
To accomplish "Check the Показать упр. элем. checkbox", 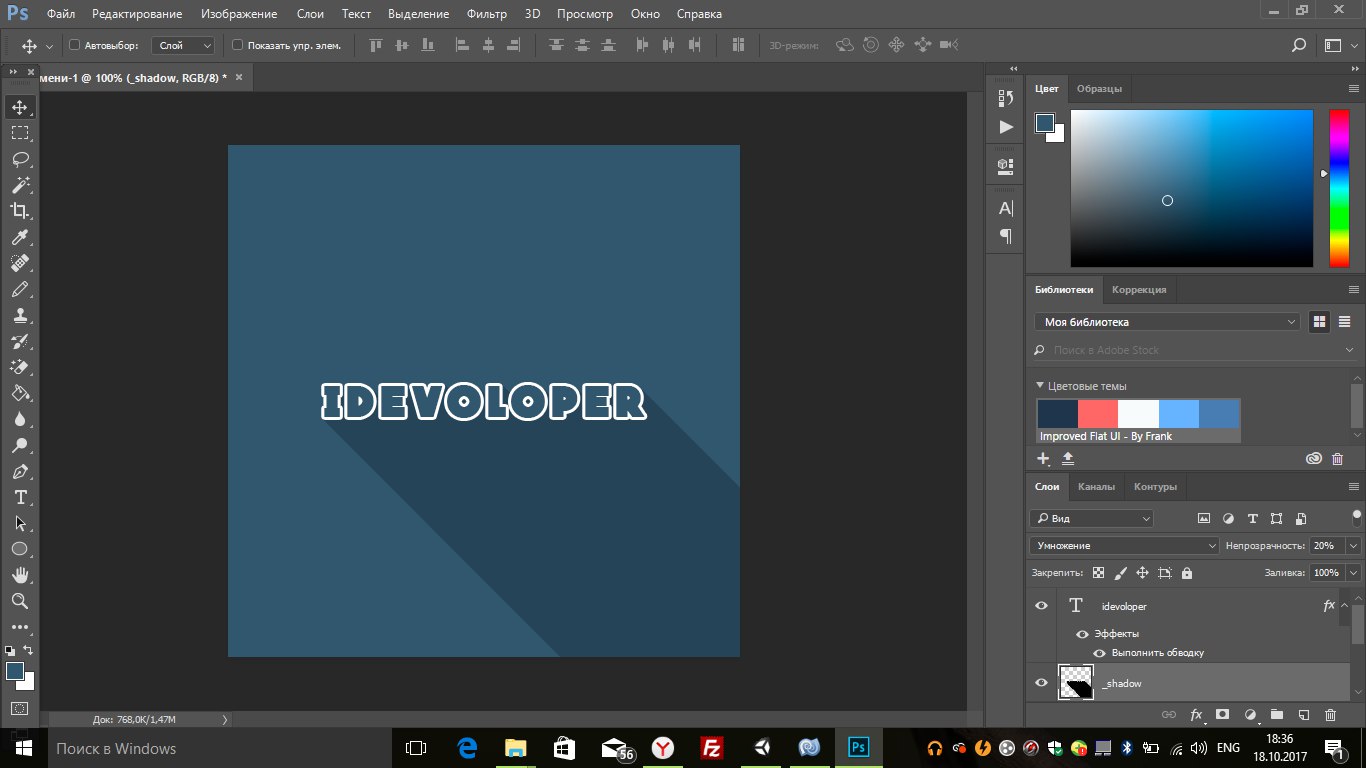I will point(237,45).
